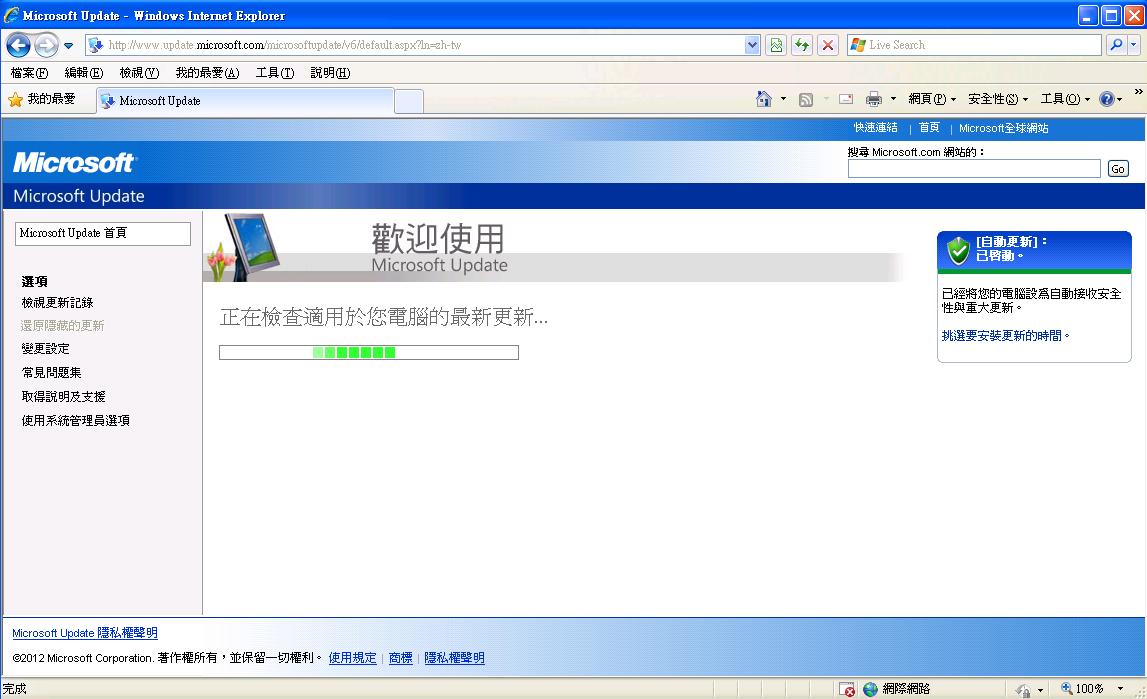
Task: Open the 檢視(V) menu
Action: tap(139, 72)
